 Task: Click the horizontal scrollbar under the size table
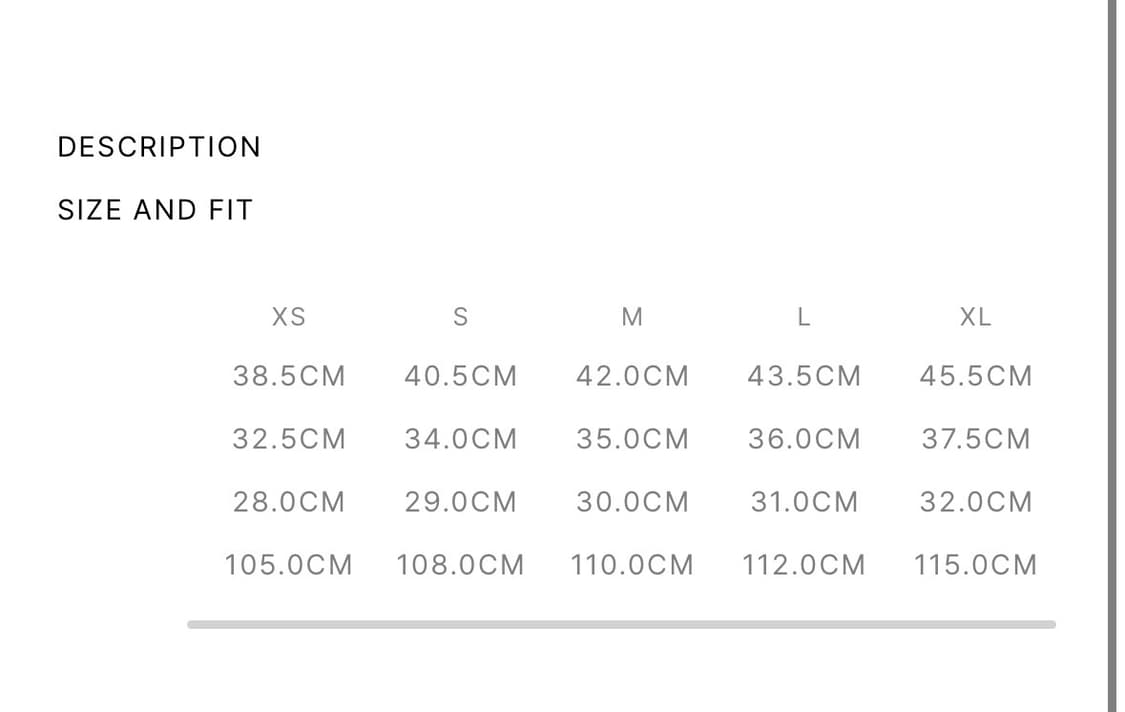coord(620,624)
